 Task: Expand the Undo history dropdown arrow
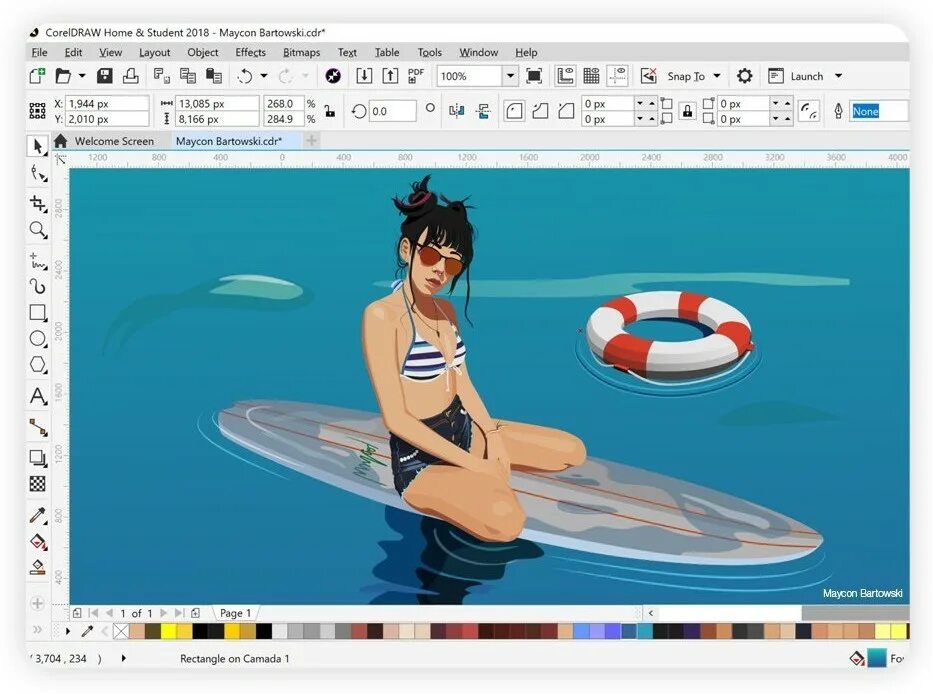(264, 76)
